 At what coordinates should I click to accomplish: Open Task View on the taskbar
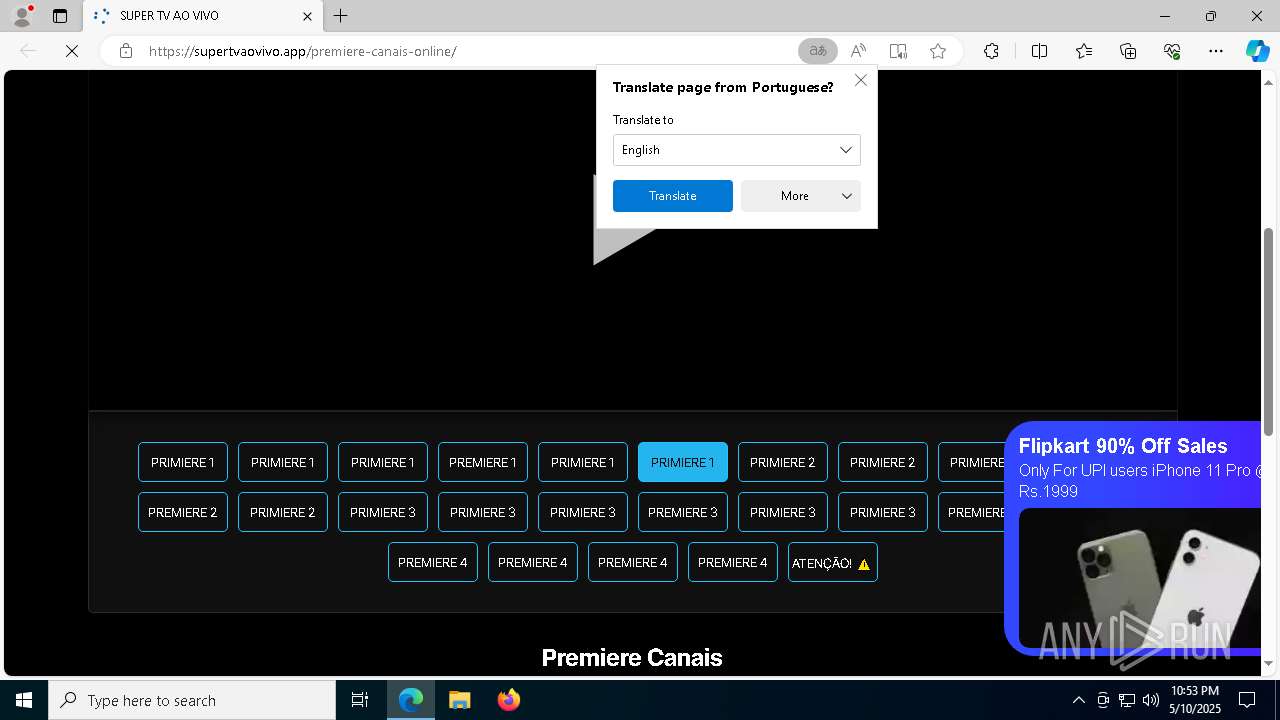pyautogui.click(x=360, y=700)
